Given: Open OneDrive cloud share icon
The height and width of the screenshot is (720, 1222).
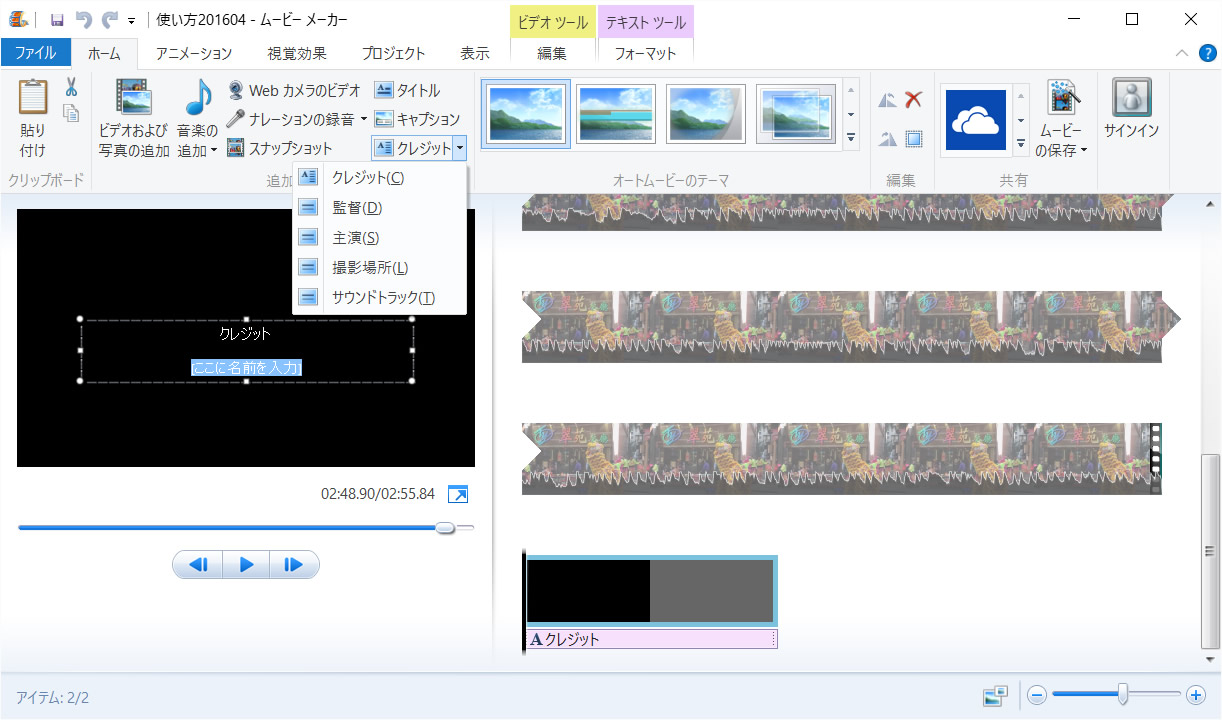Looking at the screenshot, I should pos(975,120).
